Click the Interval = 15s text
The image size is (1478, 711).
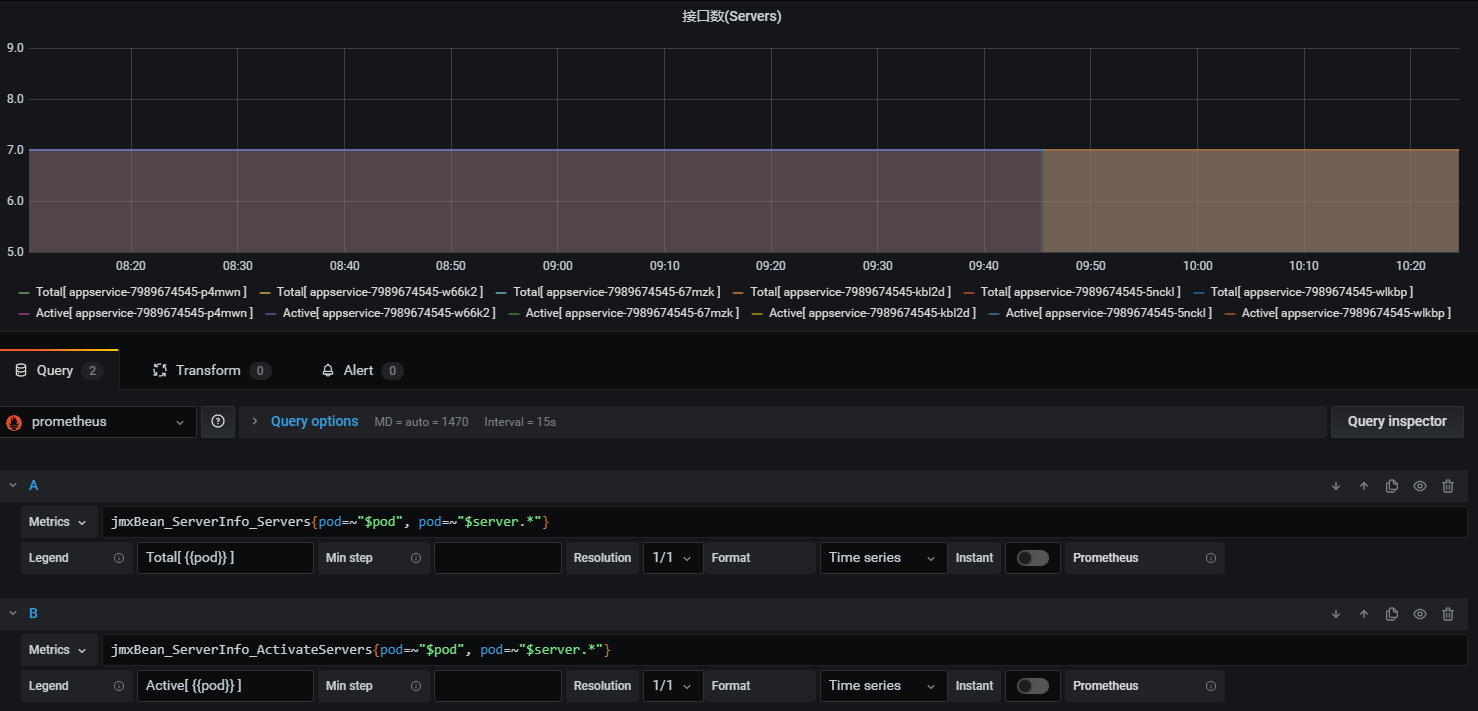(x=520, y=422)
